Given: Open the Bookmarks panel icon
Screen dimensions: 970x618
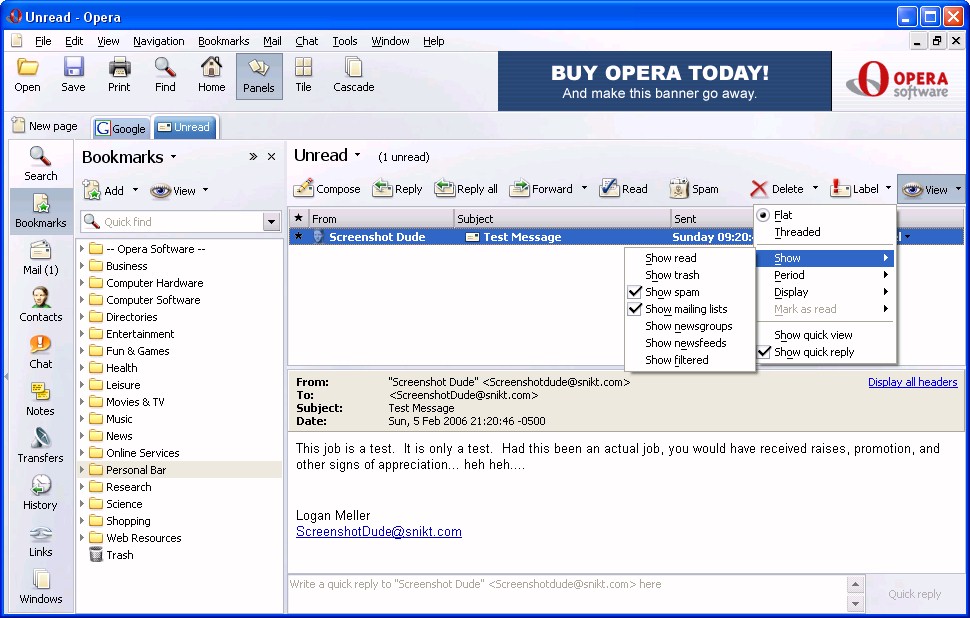Looking at the screenshot, I should [40, 211].
